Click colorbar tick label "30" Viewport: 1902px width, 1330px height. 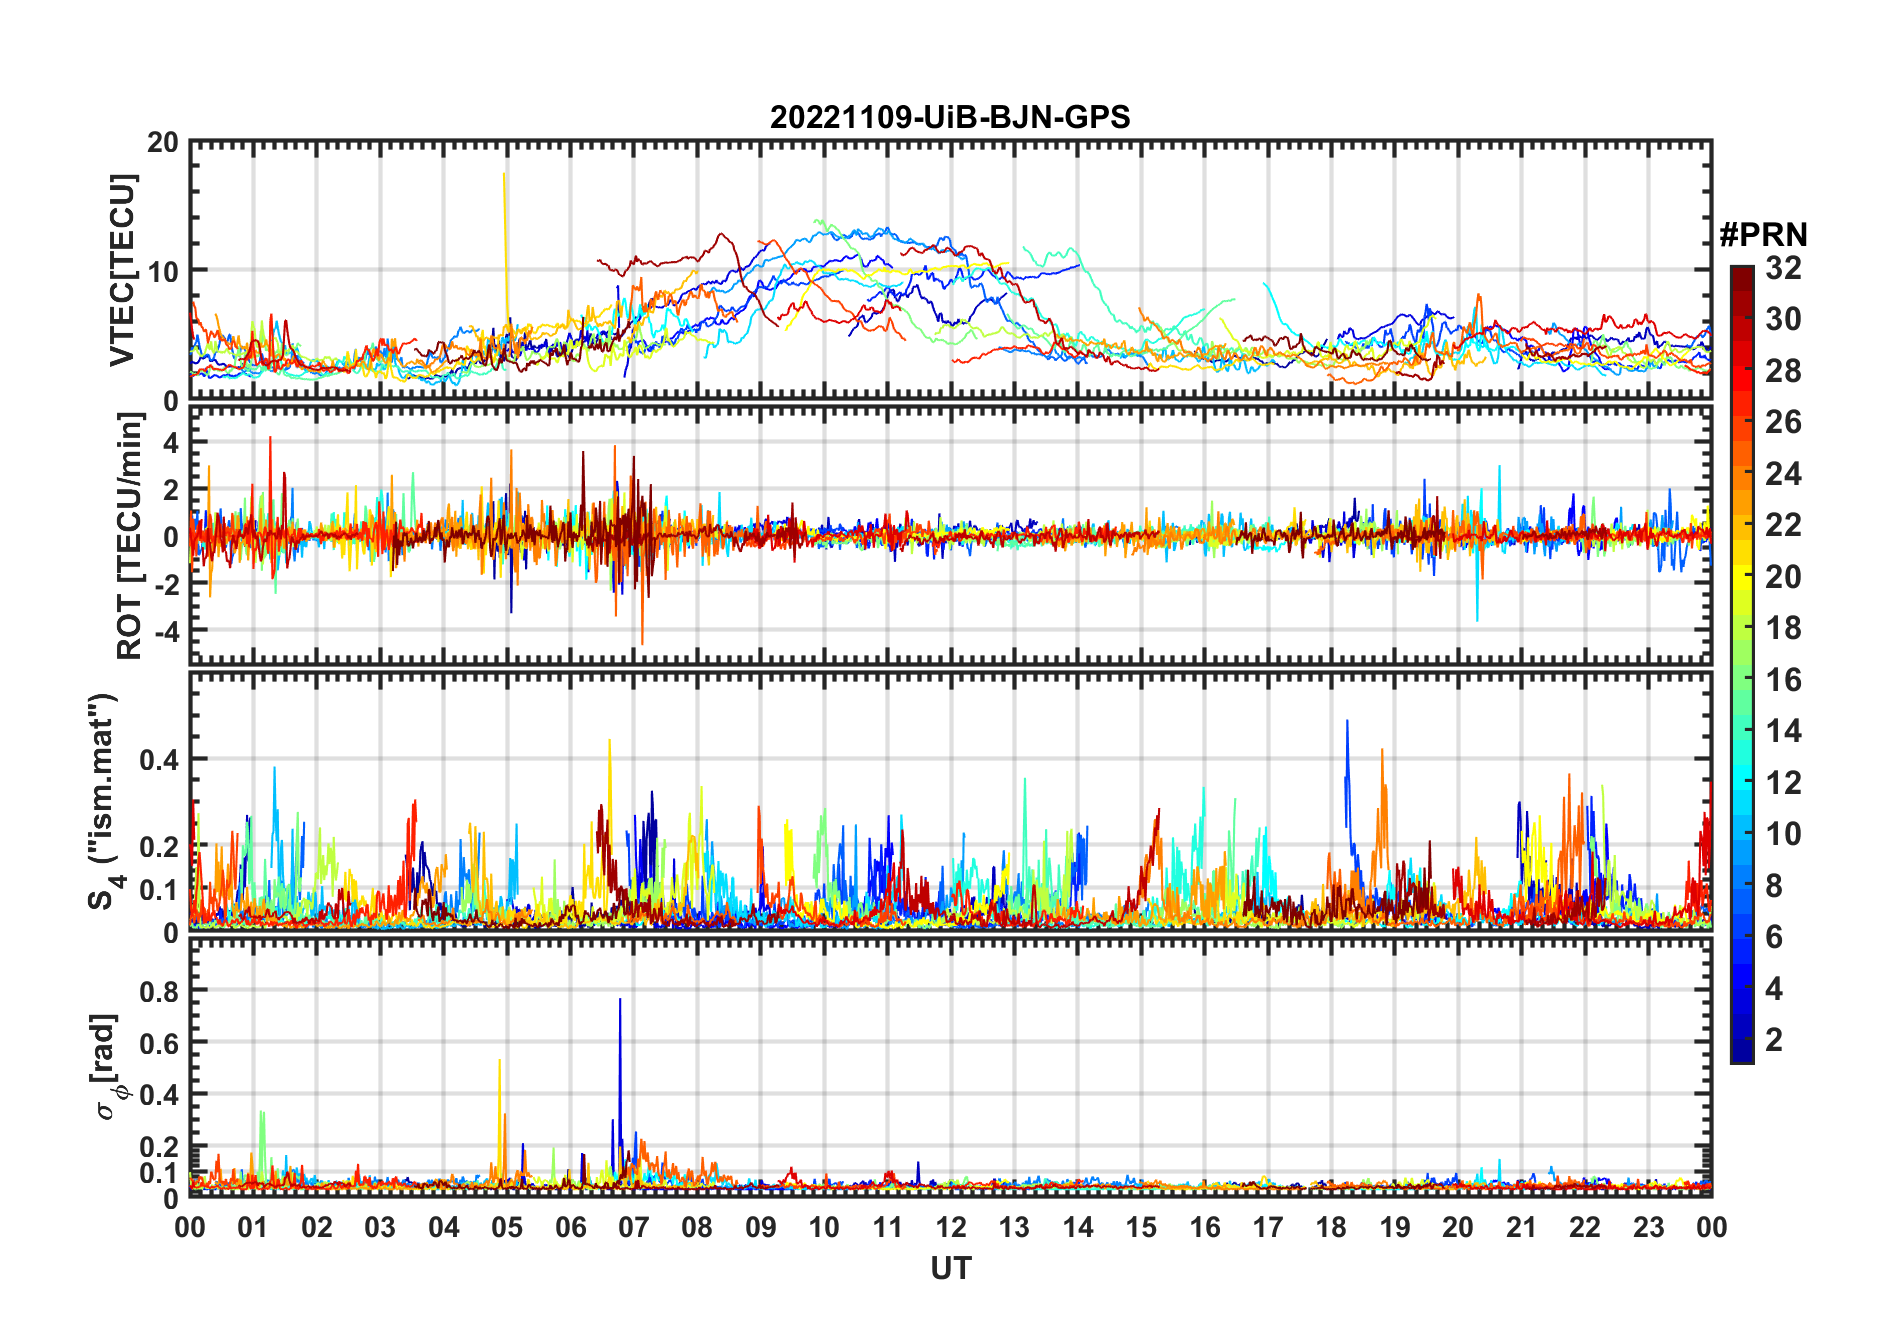tap(1783, 319)
